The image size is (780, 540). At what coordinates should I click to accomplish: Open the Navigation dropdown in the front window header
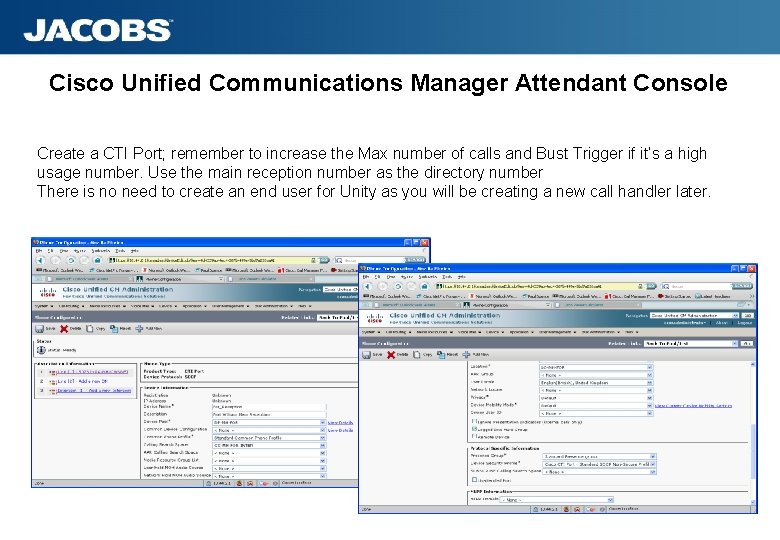coord(694,315)
